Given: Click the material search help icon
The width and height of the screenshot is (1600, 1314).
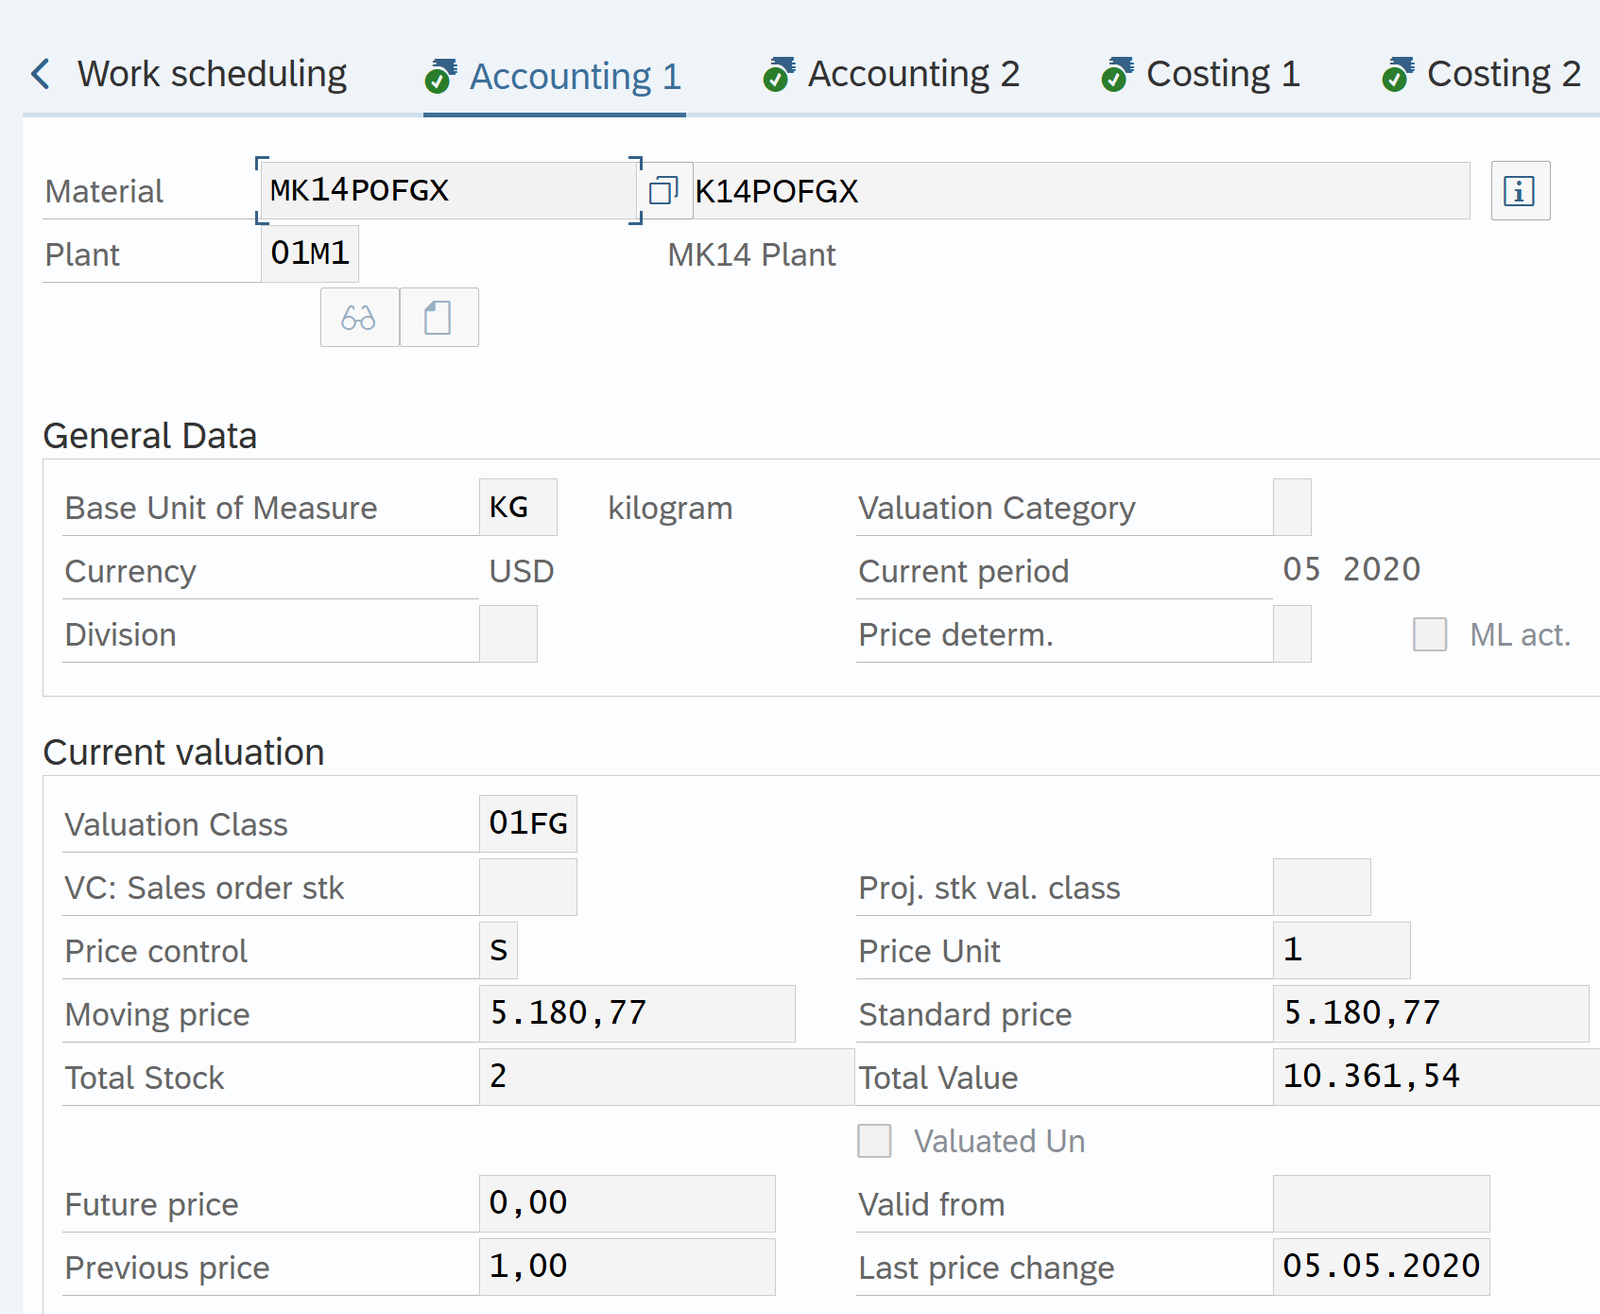Looking at the screenshot, I should 663,190.
